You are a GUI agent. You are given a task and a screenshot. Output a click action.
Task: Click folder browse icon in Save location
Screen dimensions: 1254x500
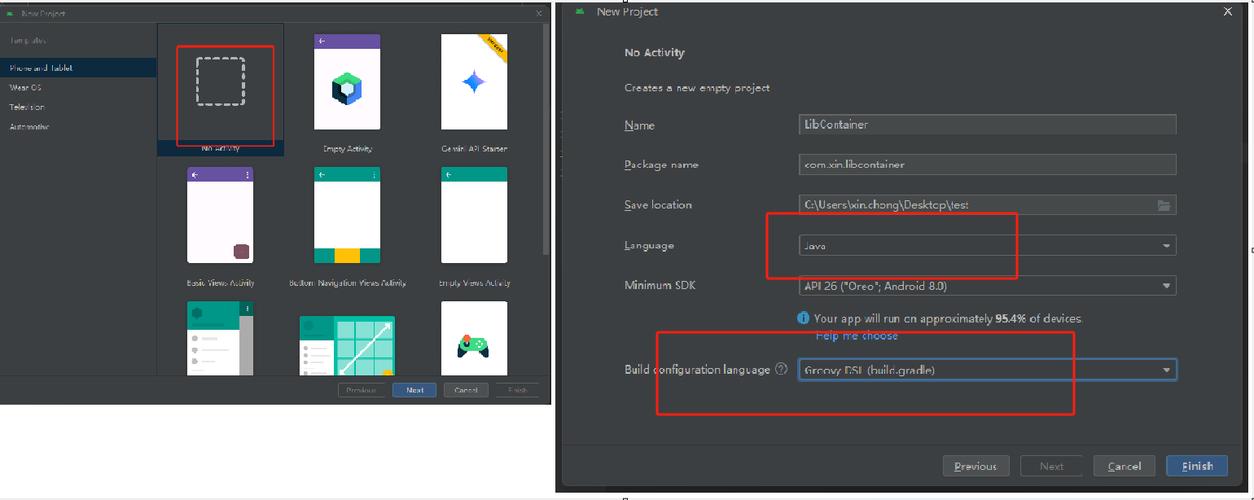1164,205
